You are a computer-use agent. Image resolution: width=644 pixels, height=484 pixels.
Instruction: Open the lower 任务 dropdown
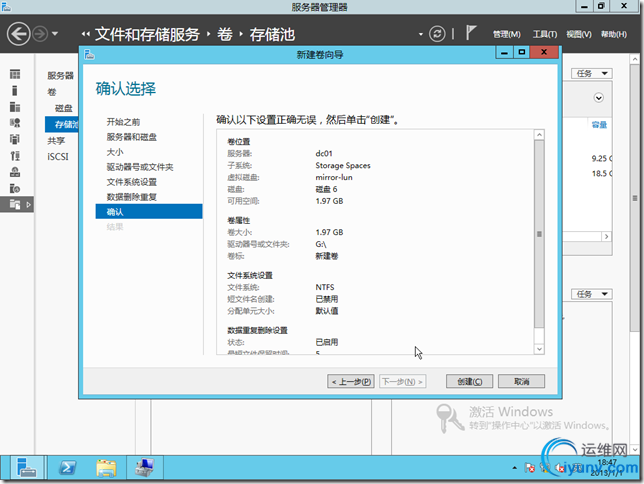591,294
